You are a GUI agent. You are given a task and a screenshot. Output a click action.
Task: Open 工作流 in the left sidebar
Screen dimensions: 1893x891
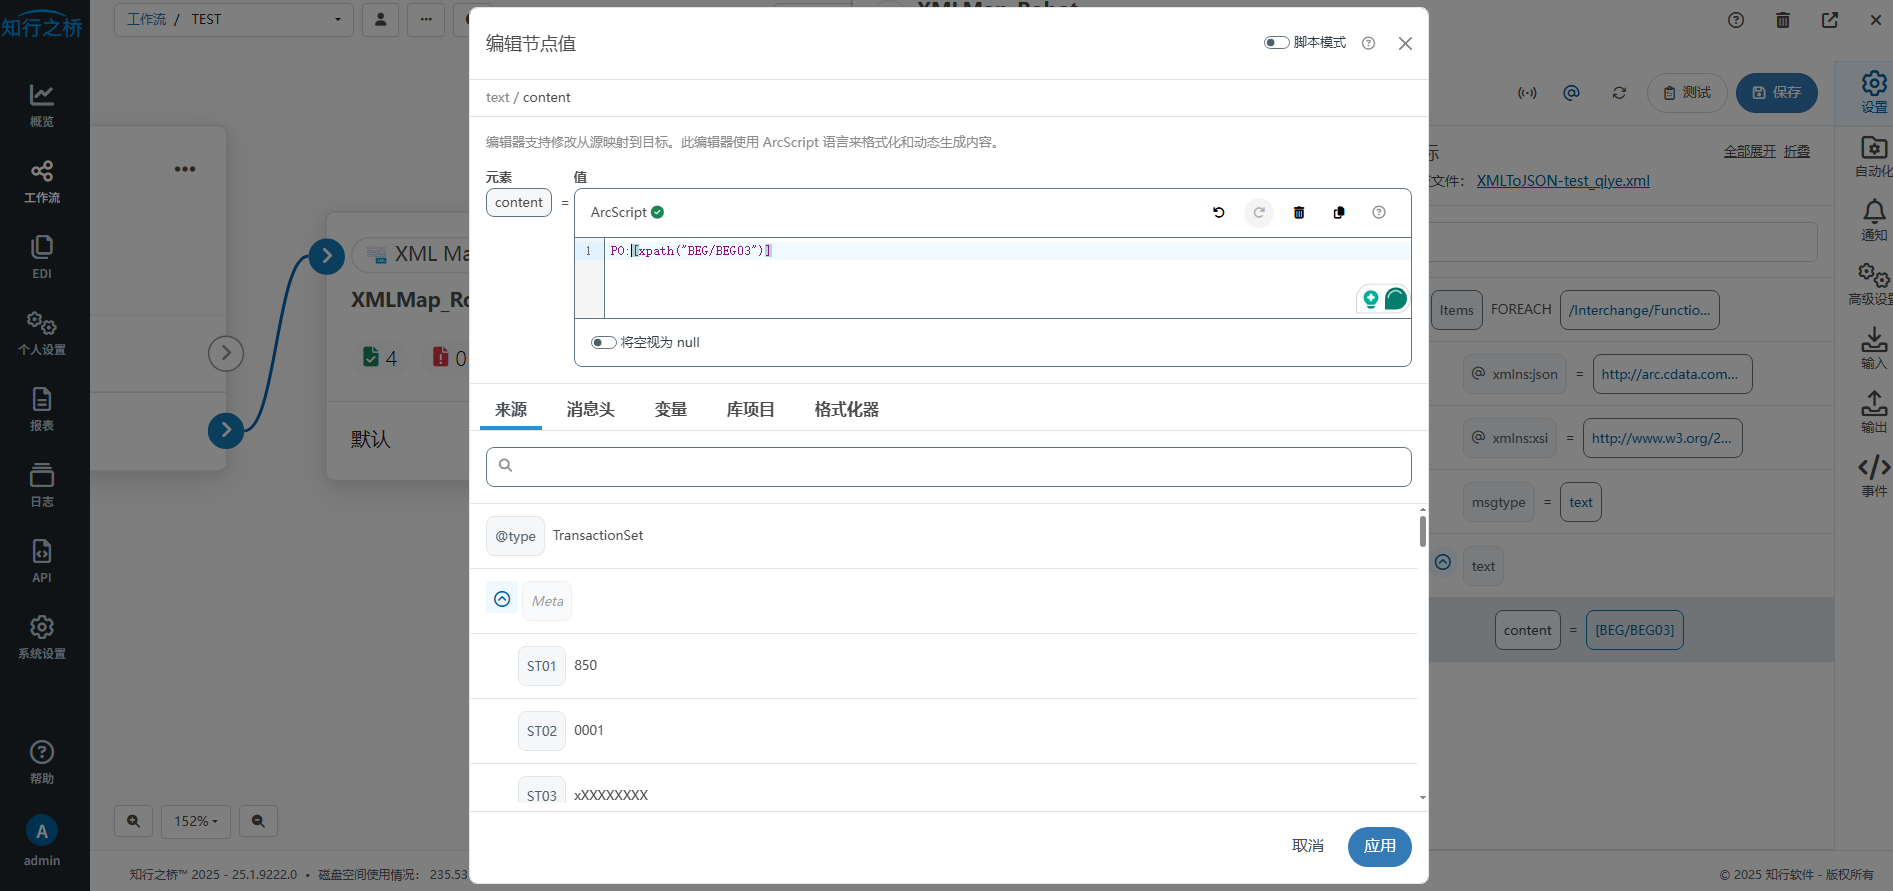coord(42,181)
